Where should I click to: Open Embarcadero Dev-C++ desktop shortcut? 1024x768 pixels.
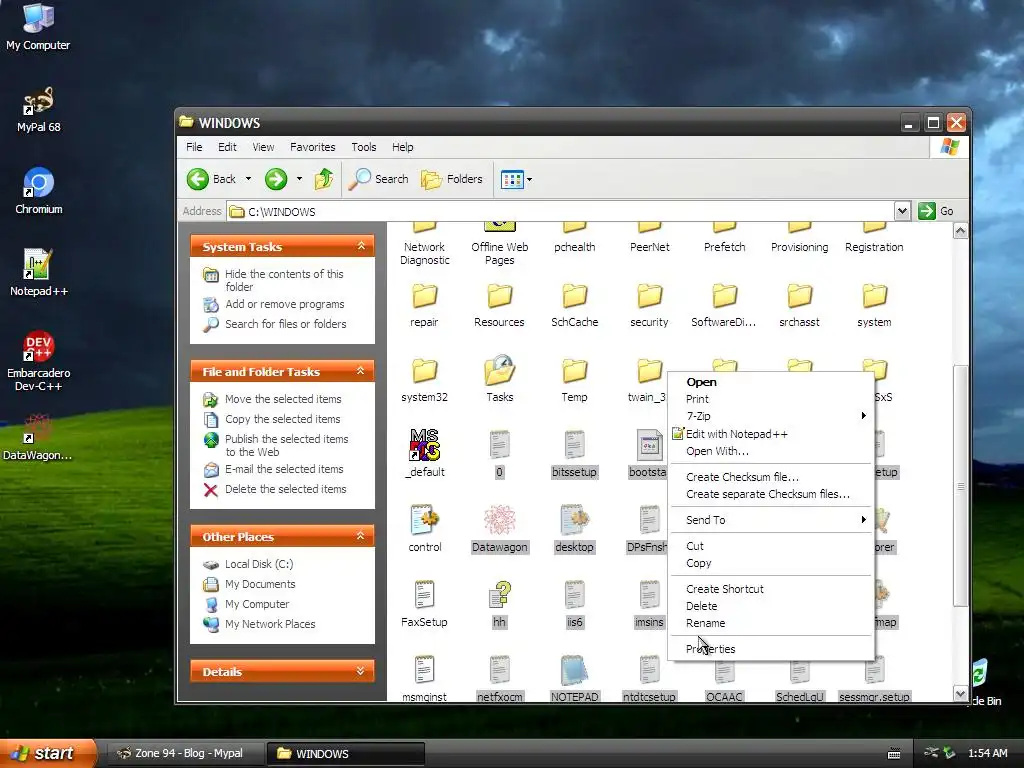pyautogui.click(x=38, y=360)
